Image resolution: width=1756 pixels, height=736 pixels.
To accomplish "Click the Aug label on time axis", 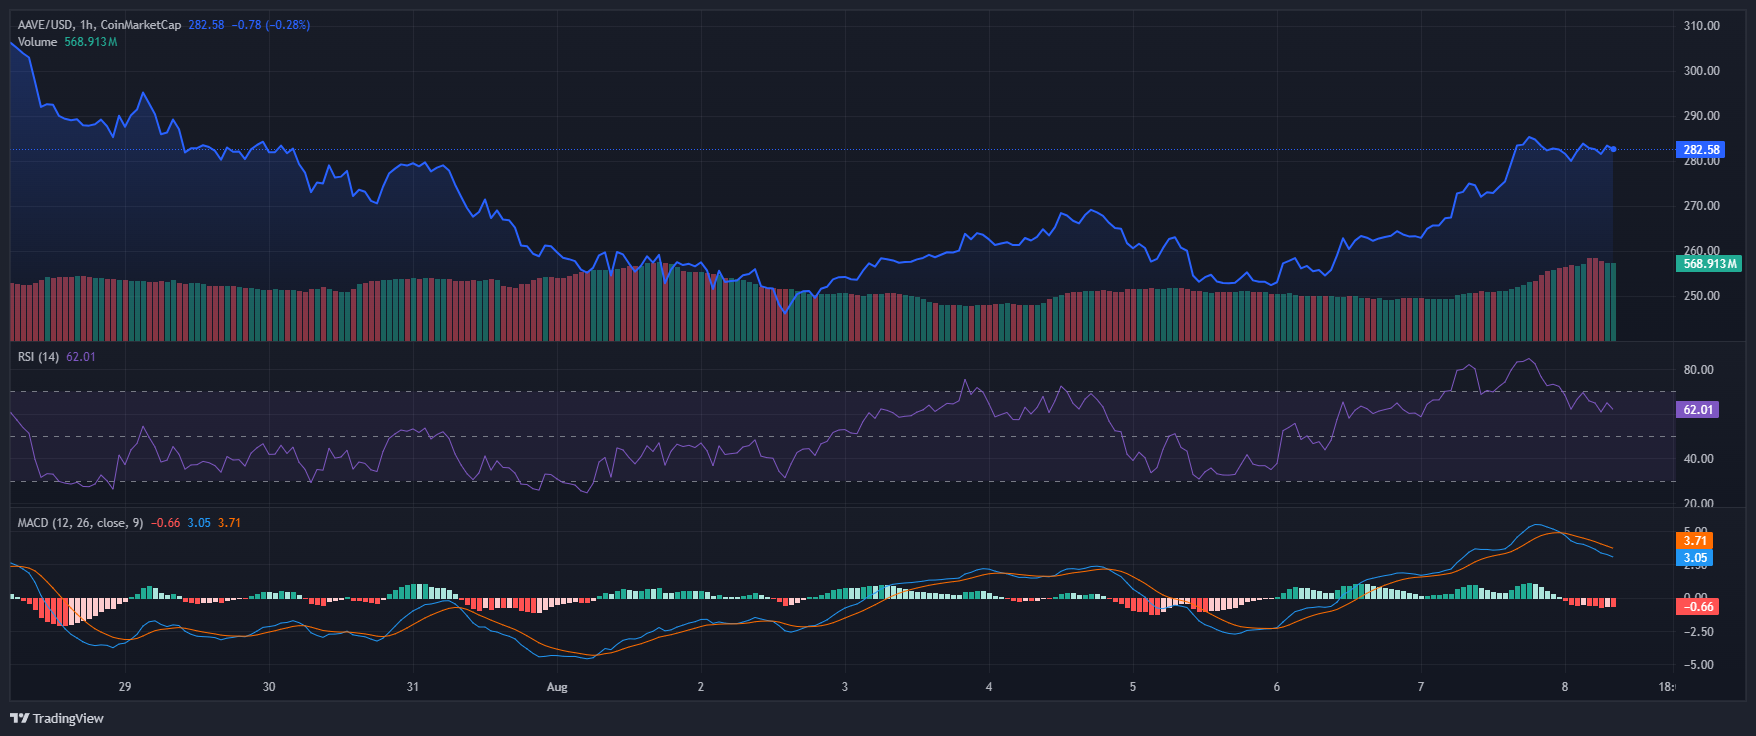I will point(557,687).
